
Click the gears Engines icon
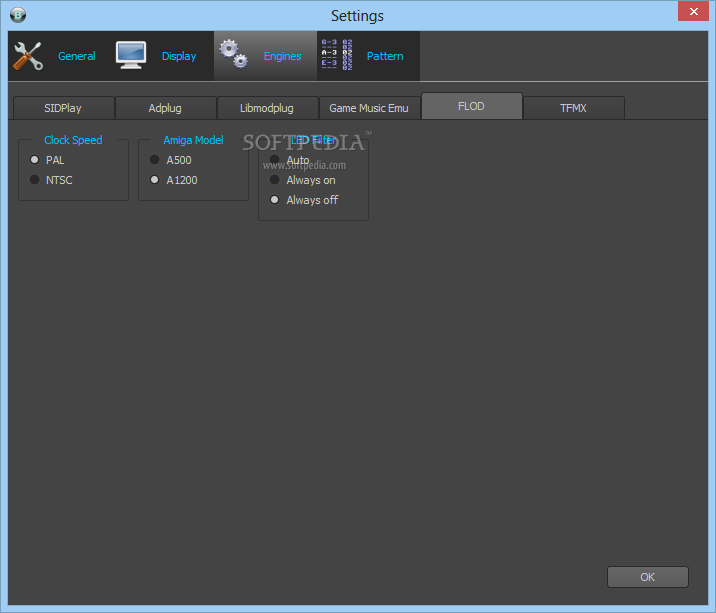click(x=233, y=54)
